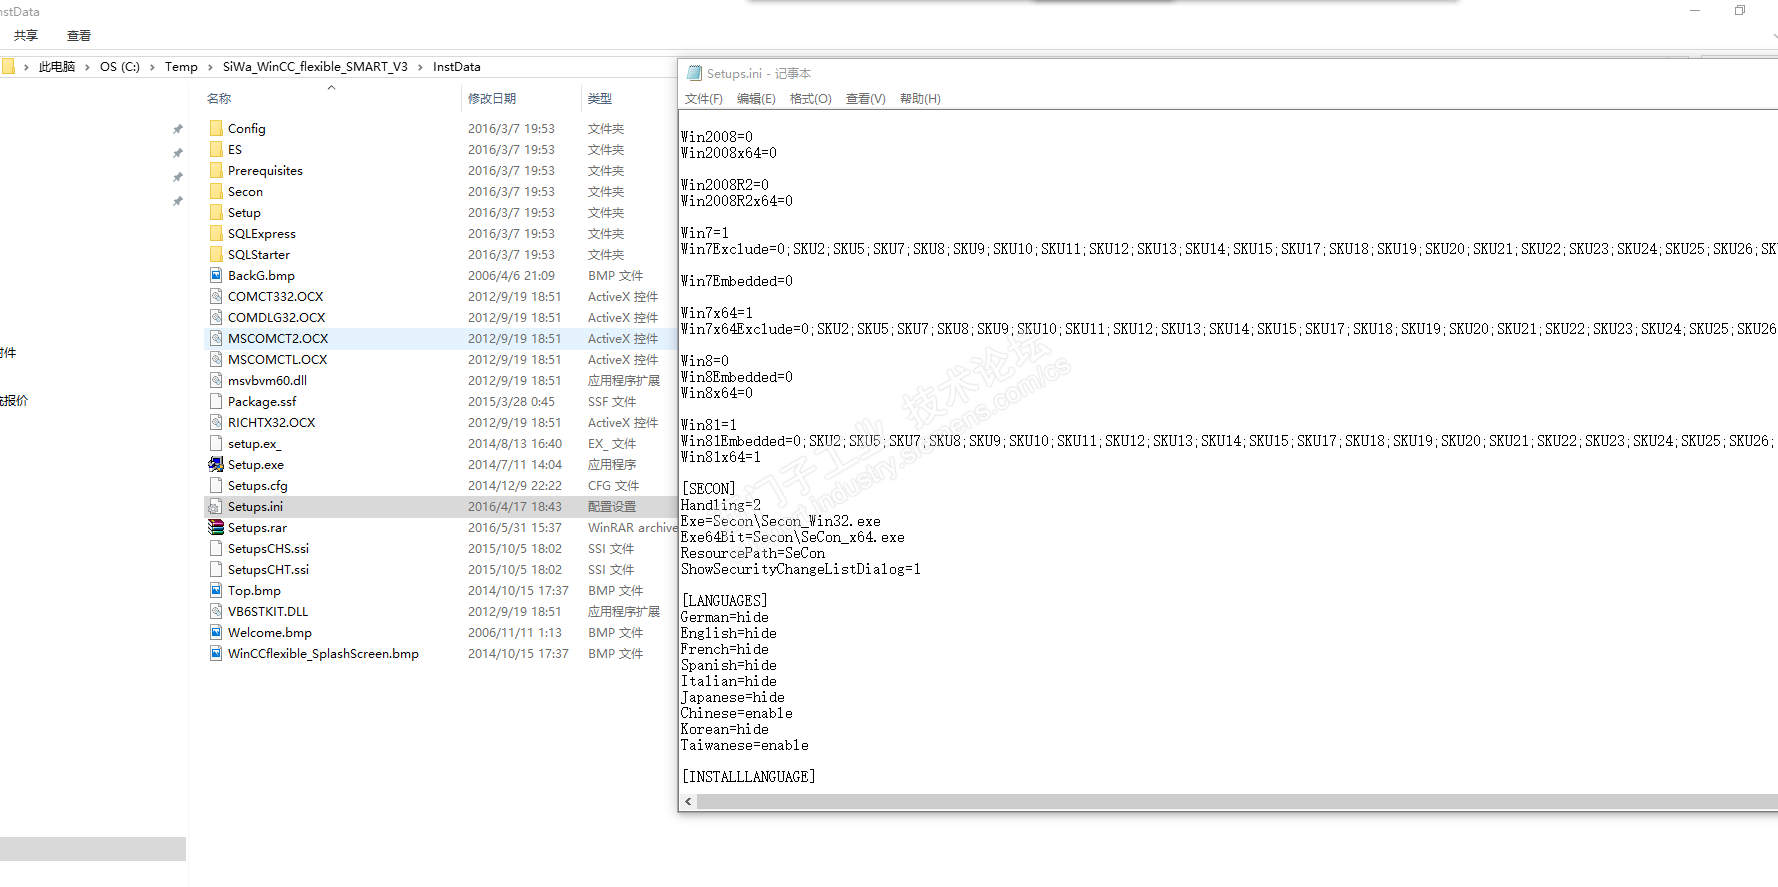The width and height of the screenshot is (1778, 887).
Task: Sort files by the 修改日期 column header
Action: [x=492, y=98]
